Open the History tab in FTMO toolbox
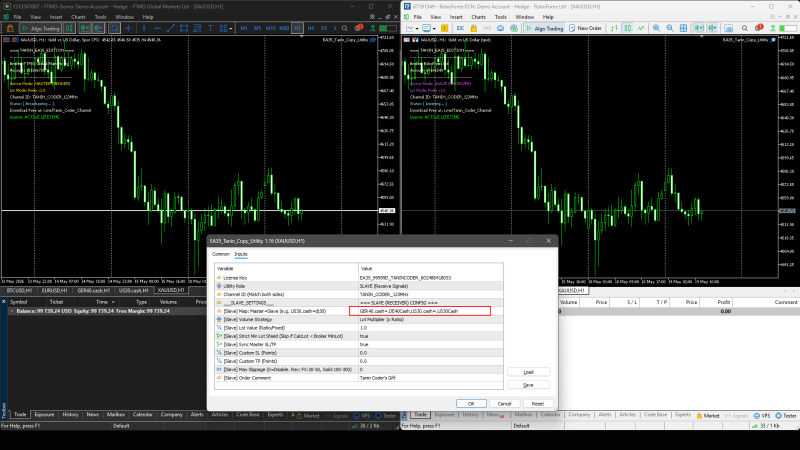Screen dimensions: 800x450 pos(70,415)
